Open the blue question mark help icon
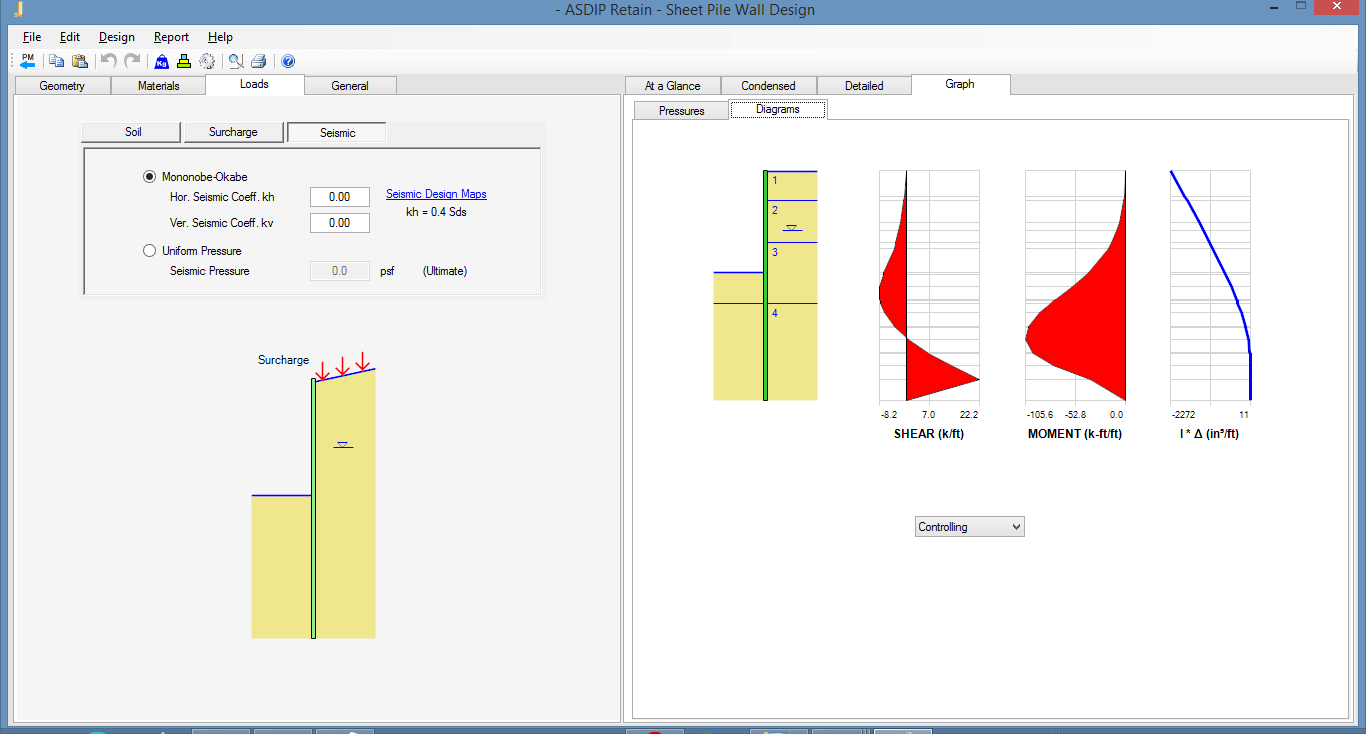The width and height of the screenshot is (1366, 734). (288, 61)
